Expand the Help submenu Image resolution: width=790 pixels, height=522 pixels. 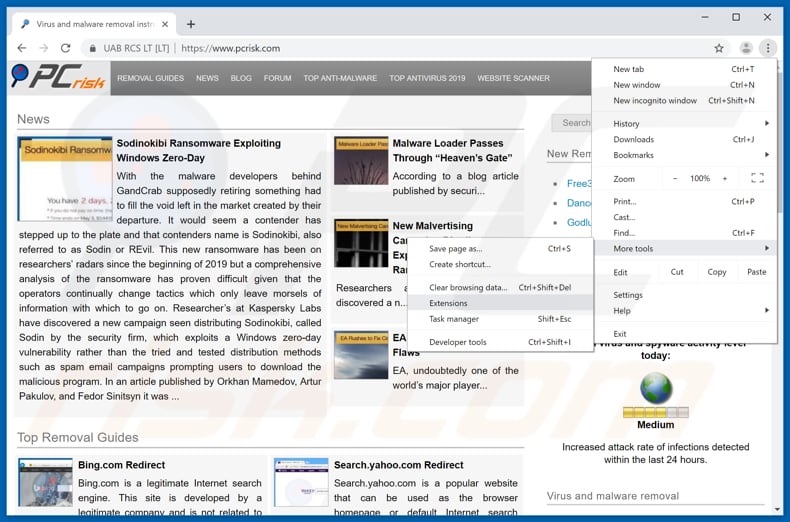click(684, 310)
